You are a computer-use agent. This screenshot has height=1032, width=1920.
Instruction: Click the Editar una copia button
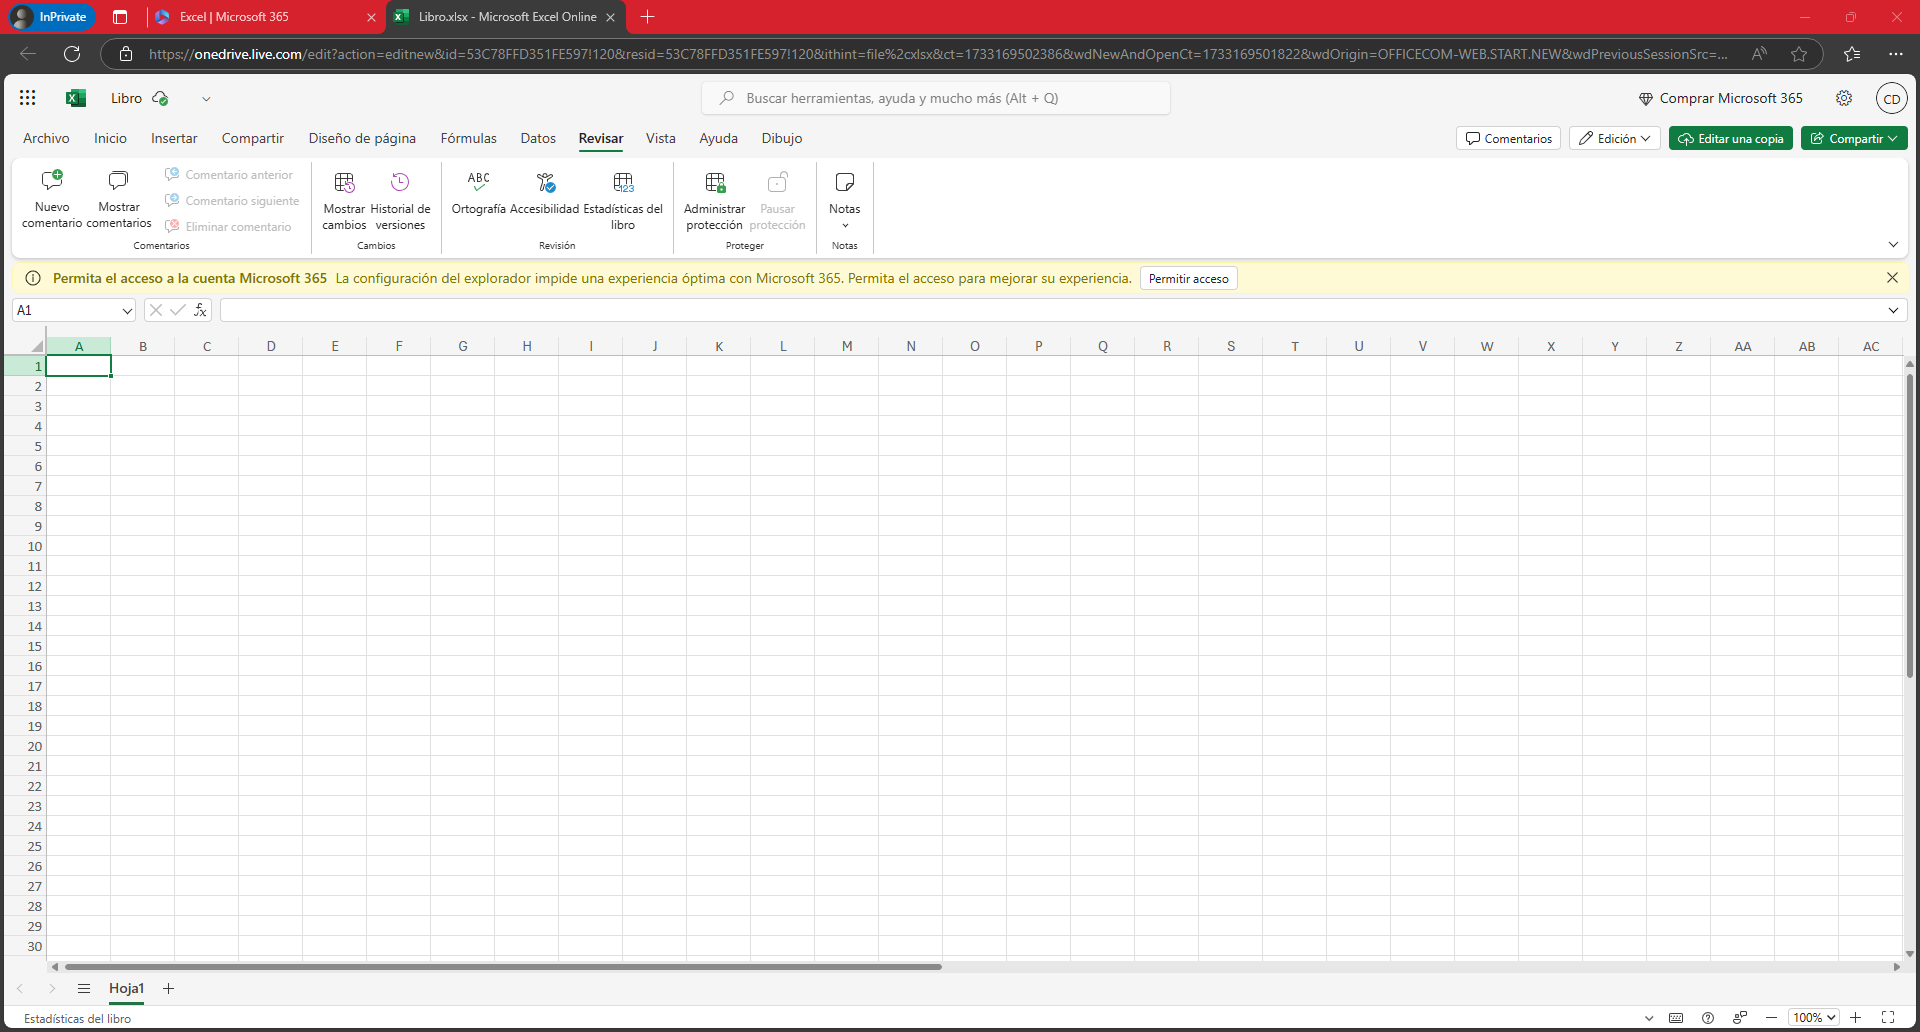pyautogui.click(x=1730, y=139)
